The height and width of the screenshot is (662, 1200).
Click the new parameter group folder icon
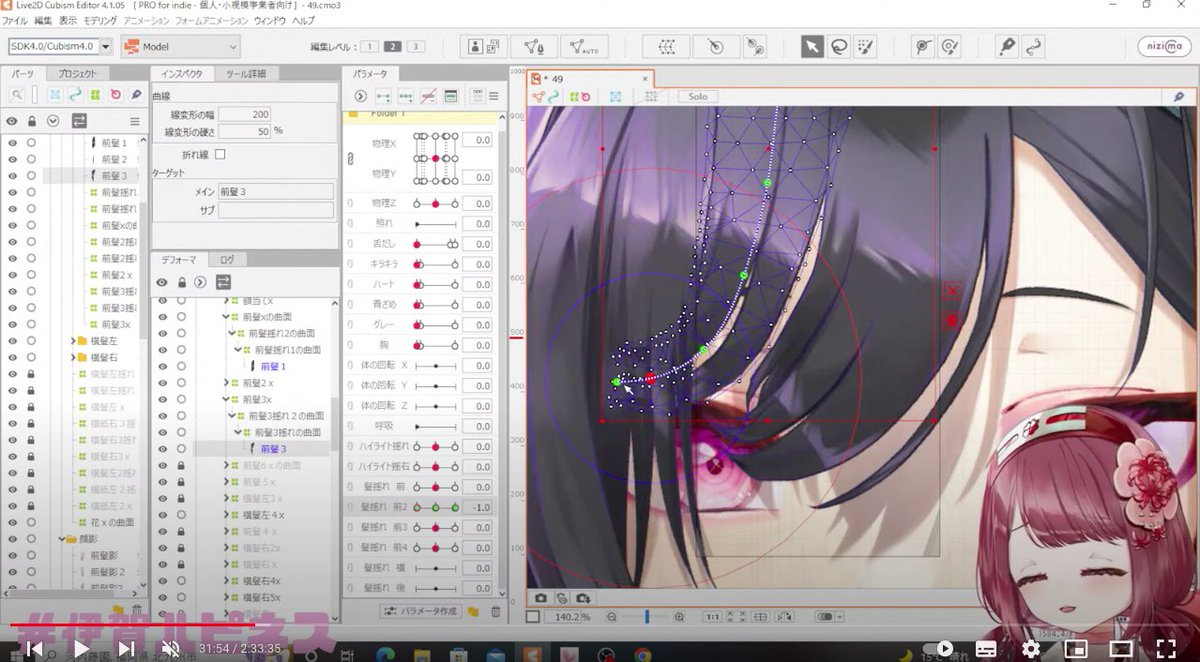point(473,611)
